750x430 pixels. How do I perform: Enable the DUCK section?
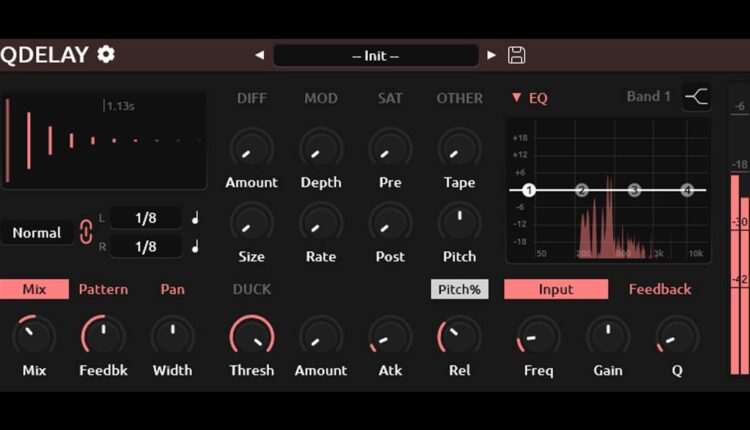pyautogui.click(x=252, y=289)
